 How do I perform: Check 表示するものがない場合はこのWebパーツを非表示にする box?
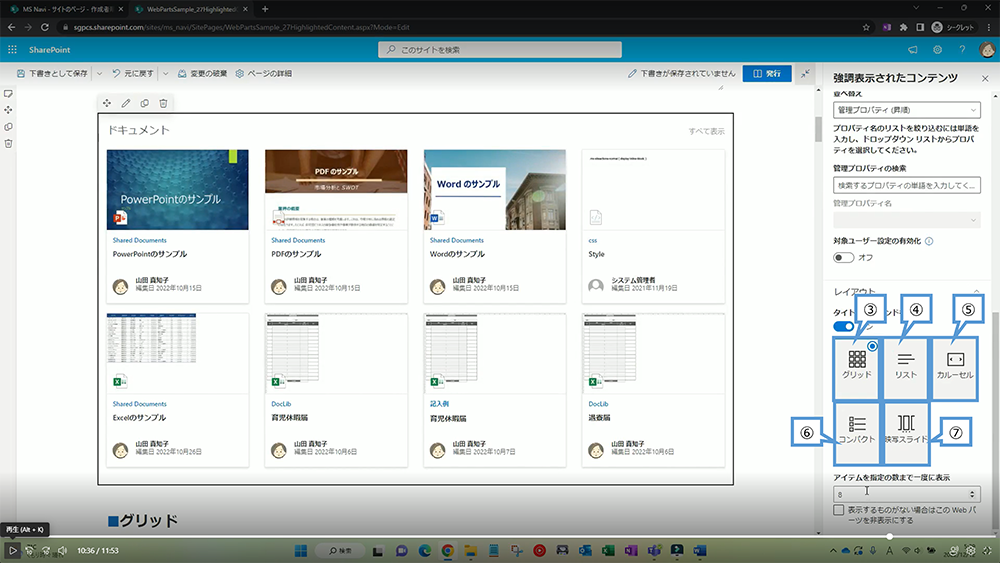coord(839,510)
